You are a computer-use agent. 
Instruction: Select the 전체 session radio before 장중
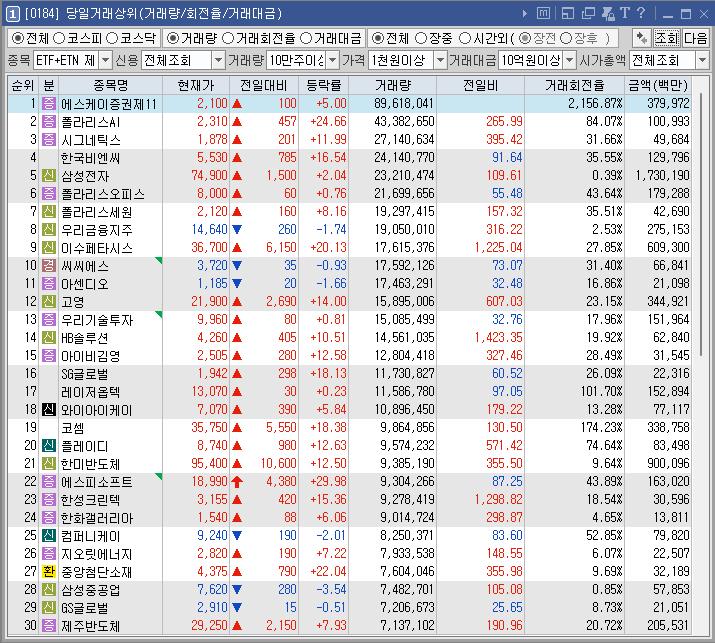(377, 38)
